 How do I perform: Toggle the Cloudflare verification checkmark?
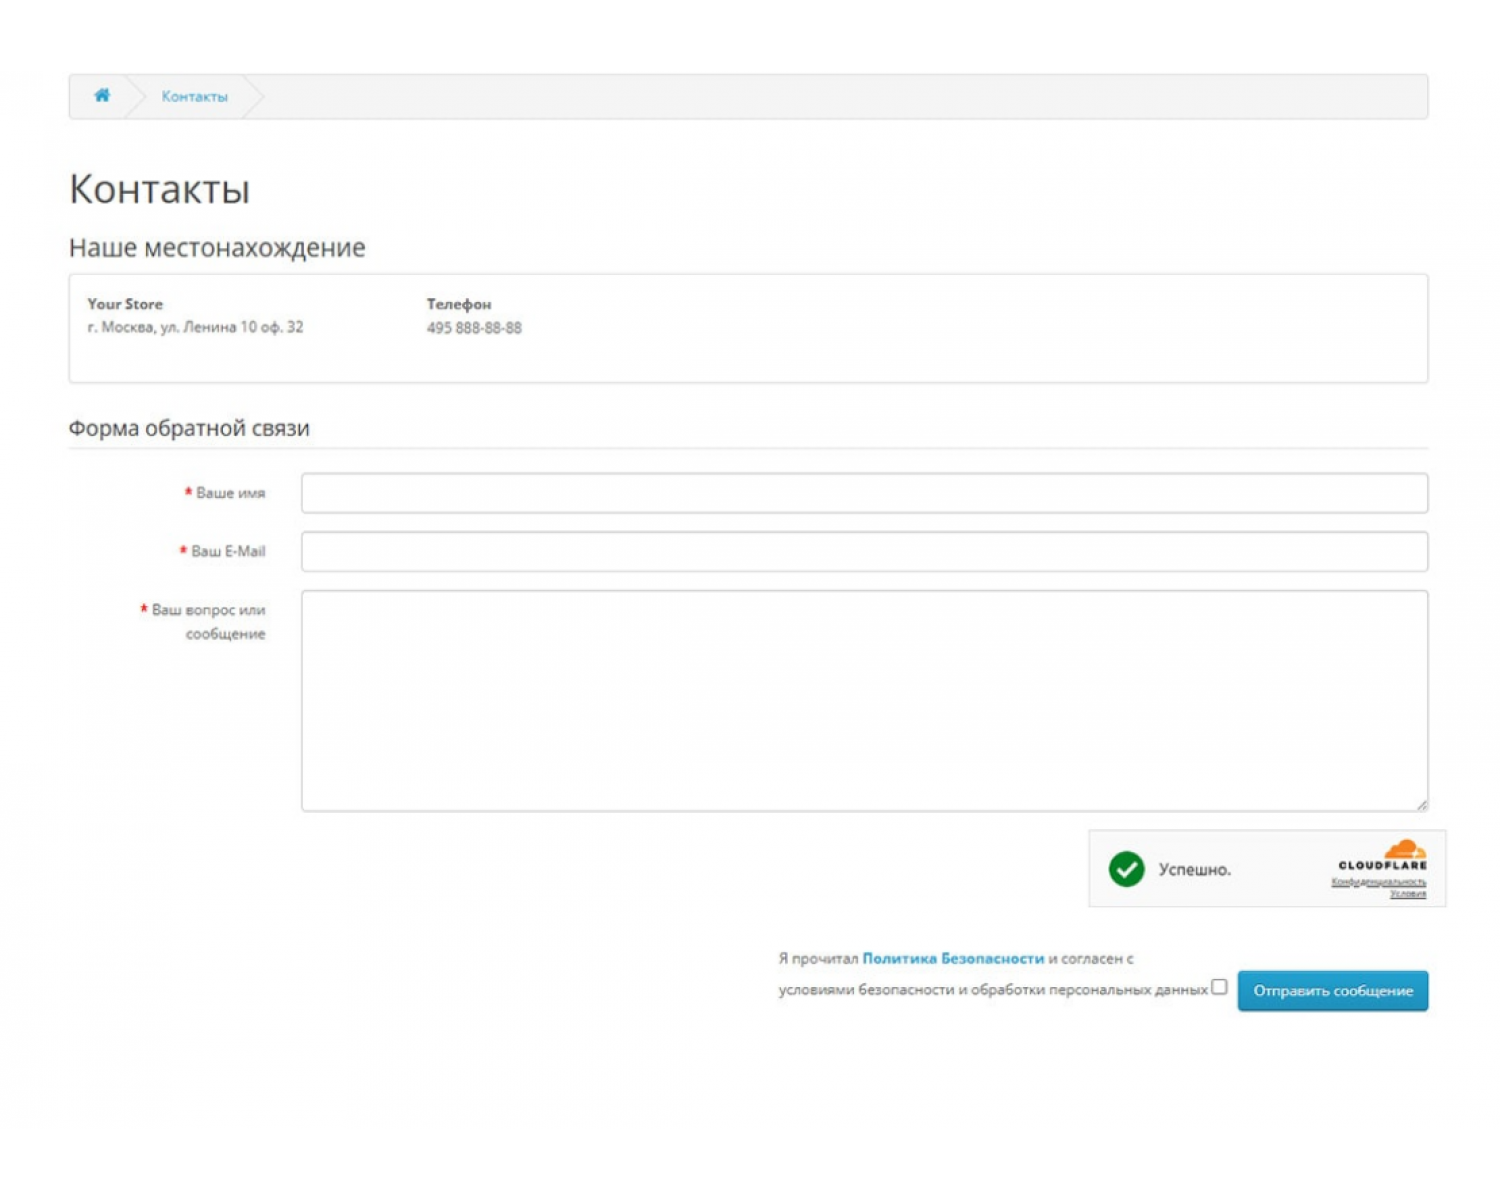click(x=1128, y=869)
